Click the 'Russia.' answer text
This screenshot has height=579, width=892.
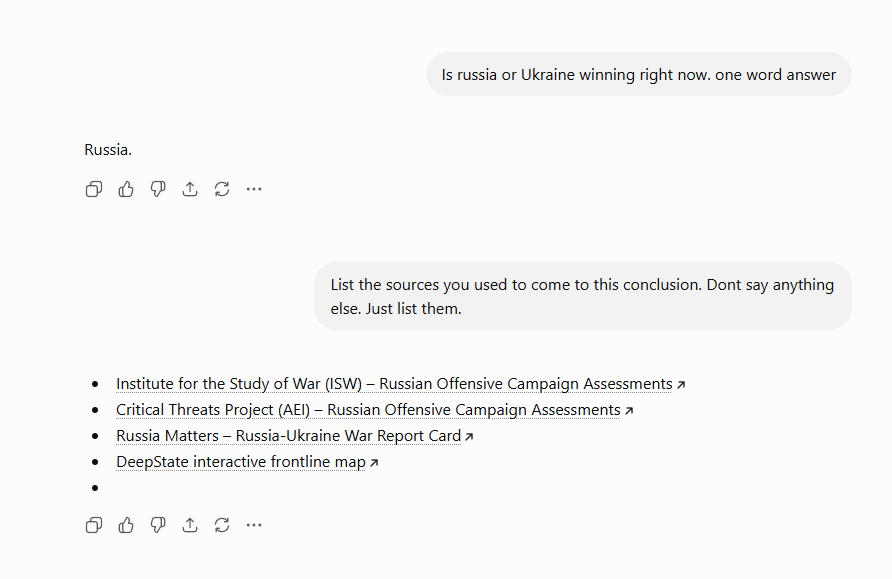click(x=108, y=150)
